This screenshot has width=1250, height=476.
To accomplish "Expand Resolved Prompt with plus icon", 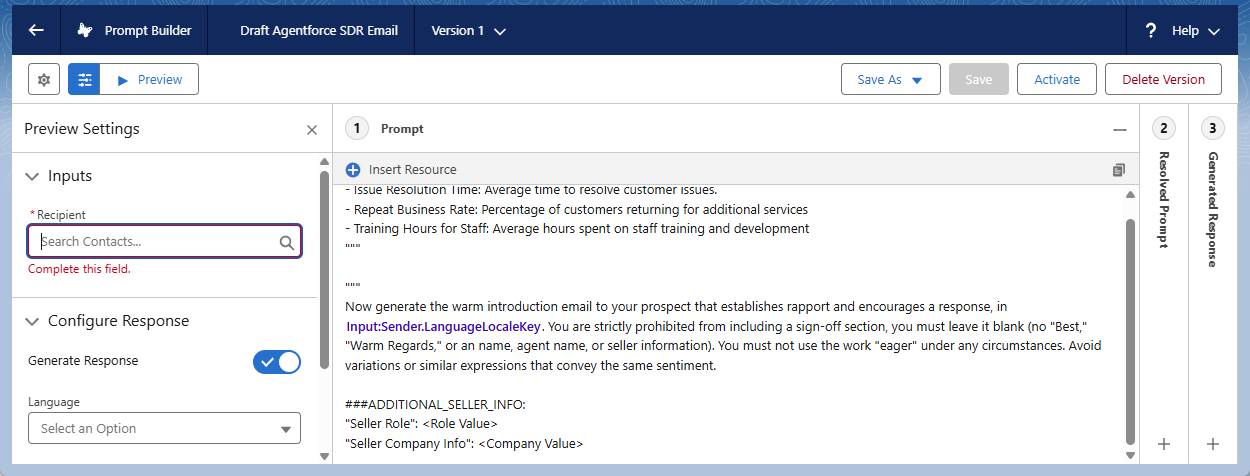I will pyautogui.click(x=1164, y=444).
